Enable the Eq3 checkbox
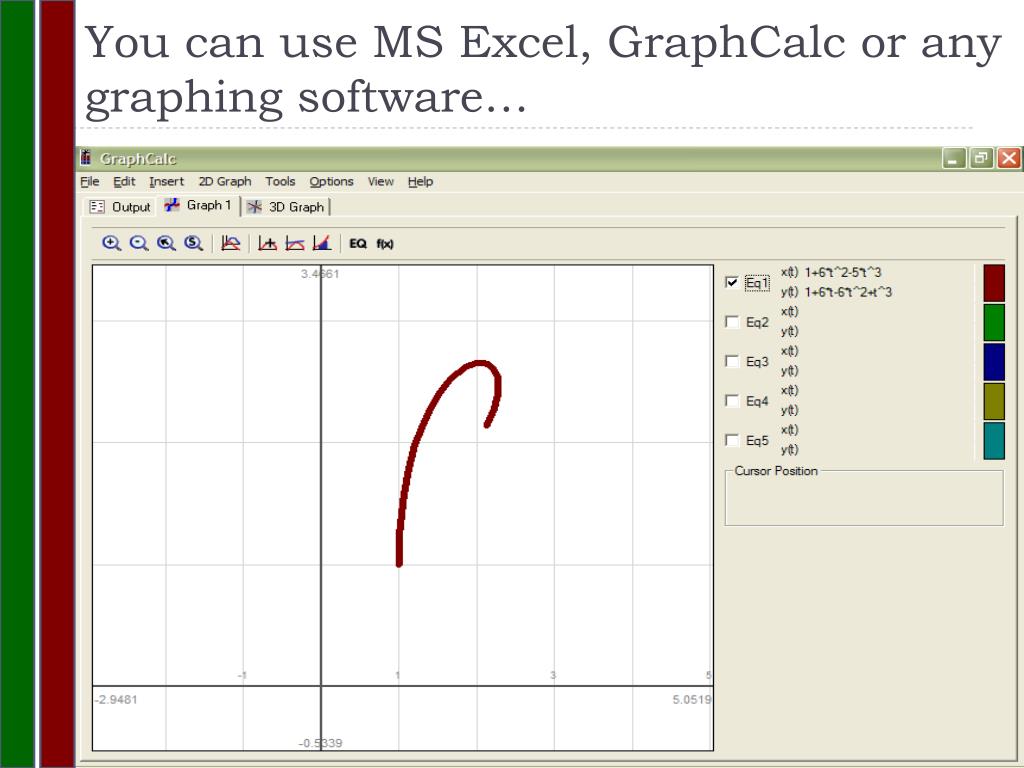 point(731,361)
